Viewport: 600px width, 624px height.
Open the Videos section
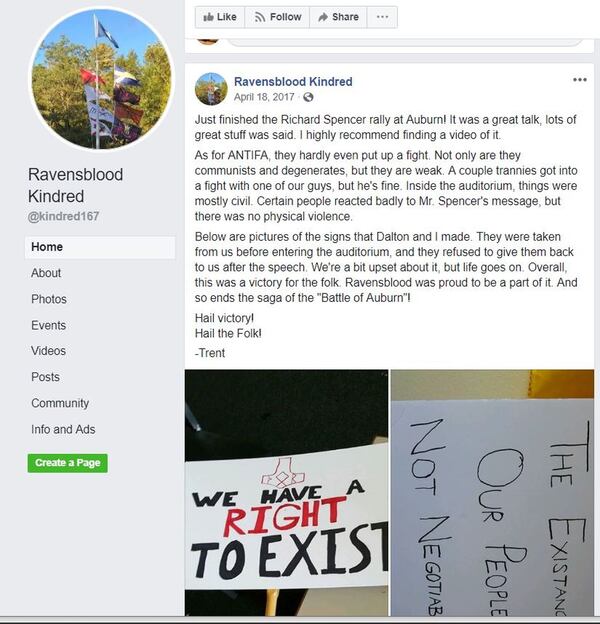pyautogui.click(x=49, y=351)
